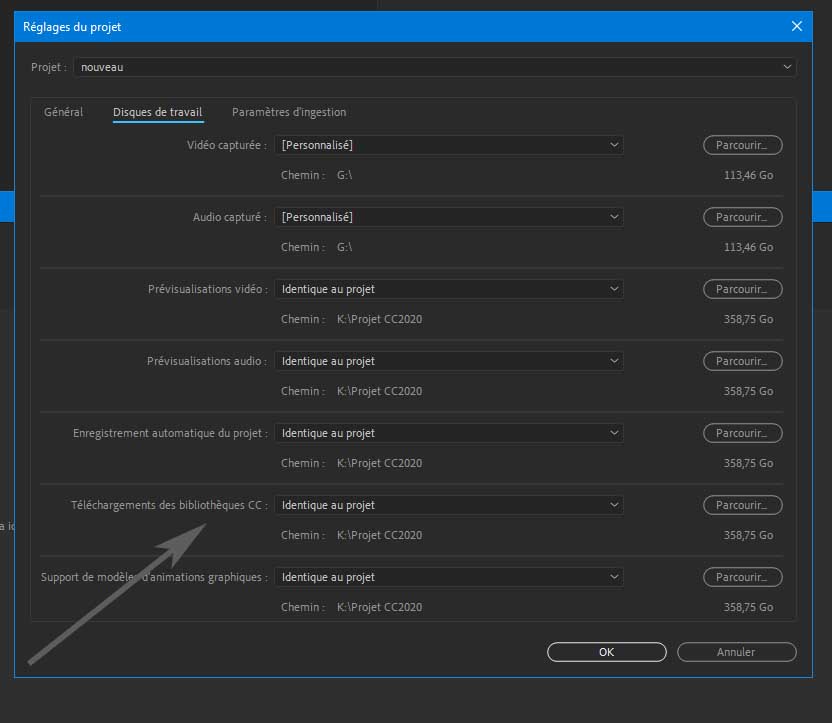This screenshot has width=832, height=723.
Task: Browse a folder for Audio capturé
Action: [x=742, y=217]
